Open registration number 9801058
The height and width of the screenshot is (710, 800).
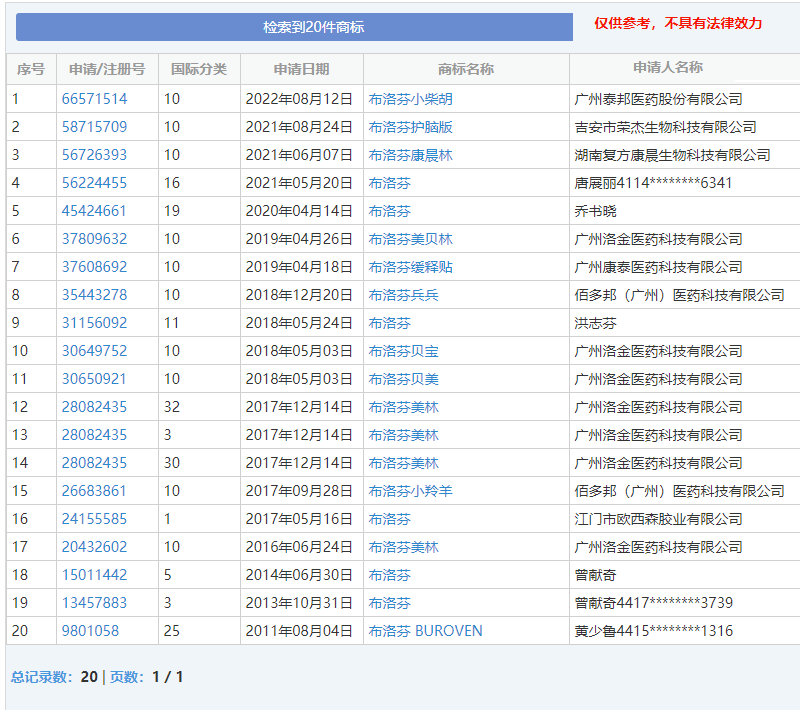tap(90, 631)
